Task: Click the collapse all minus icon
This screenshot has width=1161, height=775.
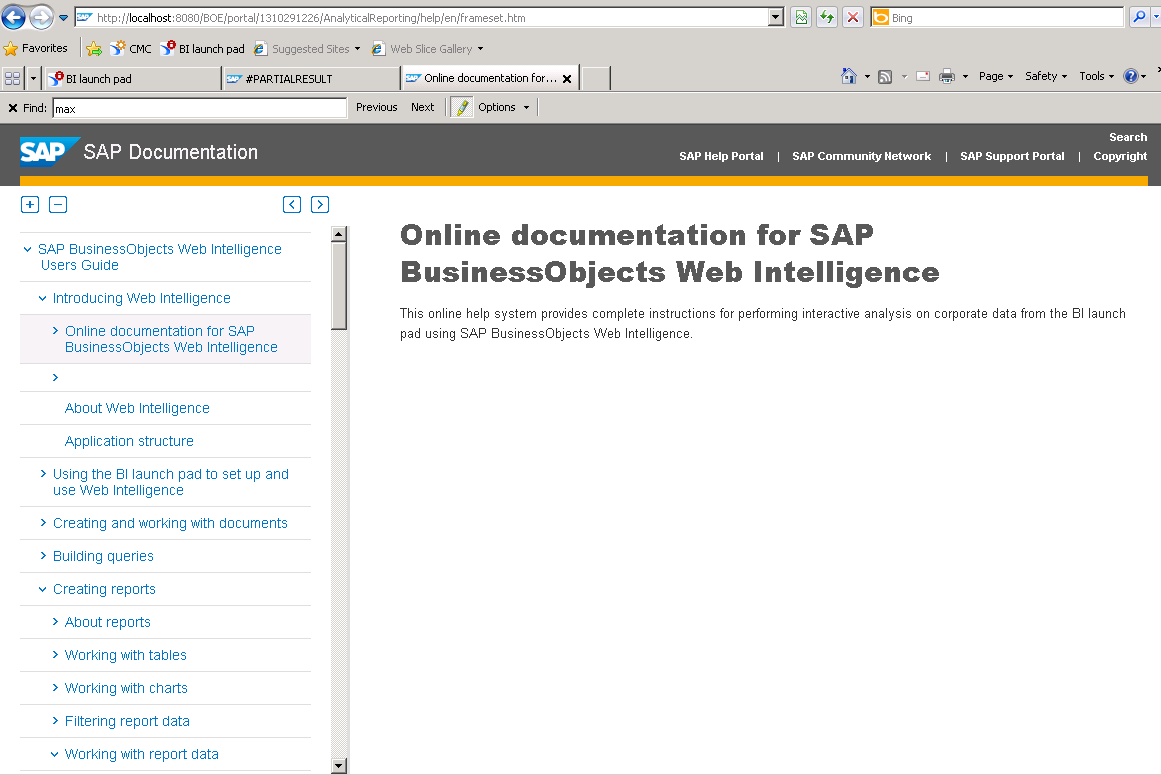Action: [x=58, y=204]
